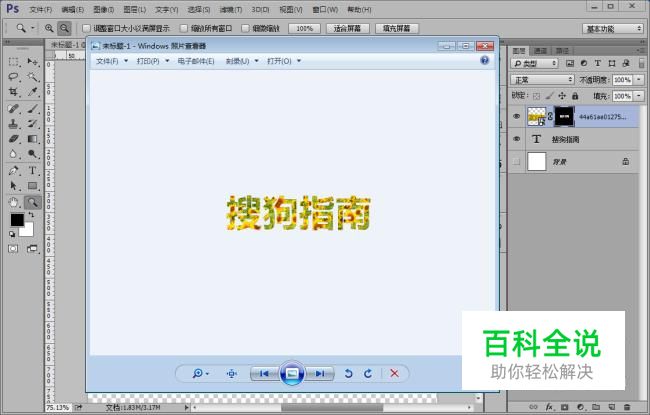Select the Lasso tool
This screenshot has width=650, height=415.
(x=13, y=77)
